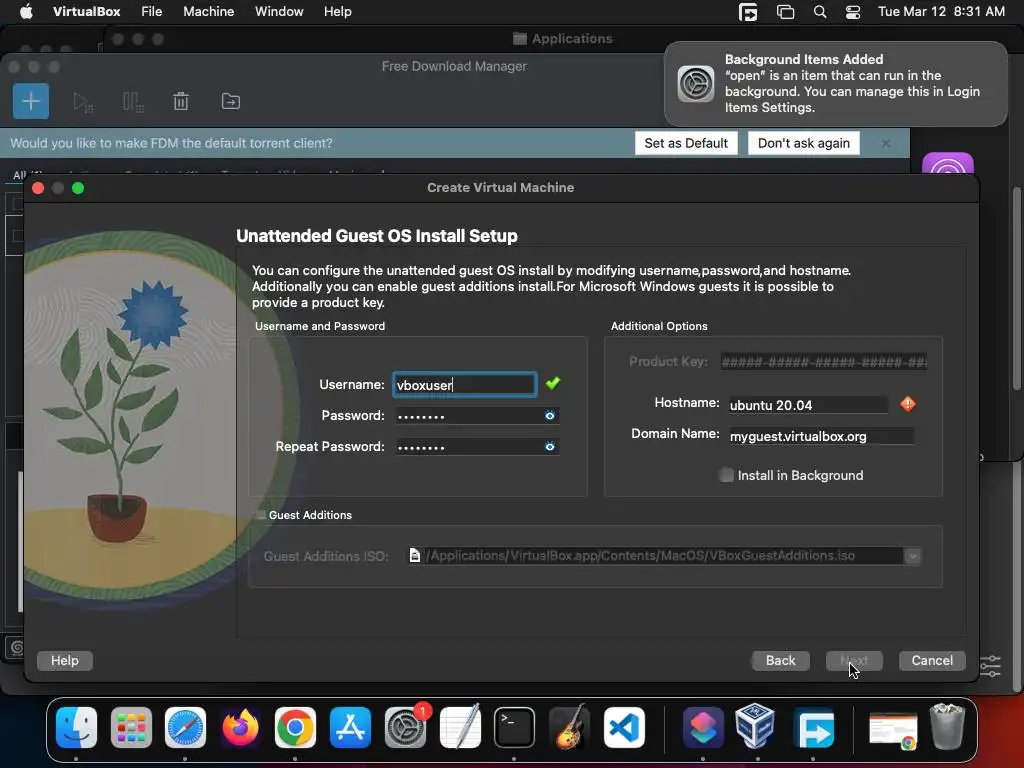Open the Guest Additions ISO dropdown

pyautogui.click(x=912, y=556)
